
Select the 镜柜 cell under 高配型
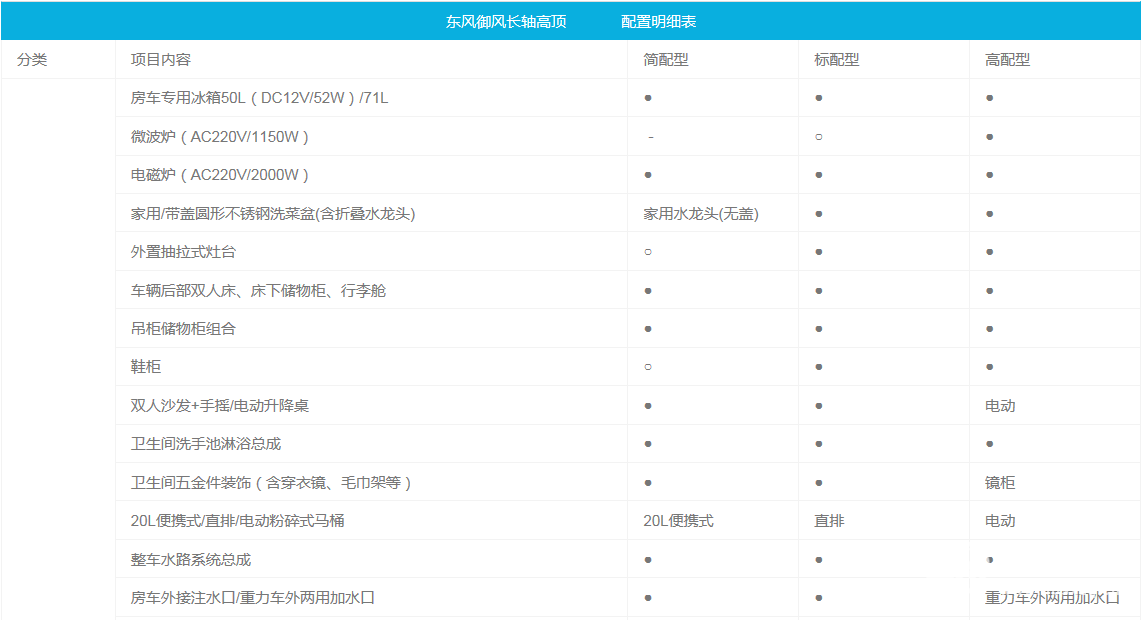(1000, 483)
